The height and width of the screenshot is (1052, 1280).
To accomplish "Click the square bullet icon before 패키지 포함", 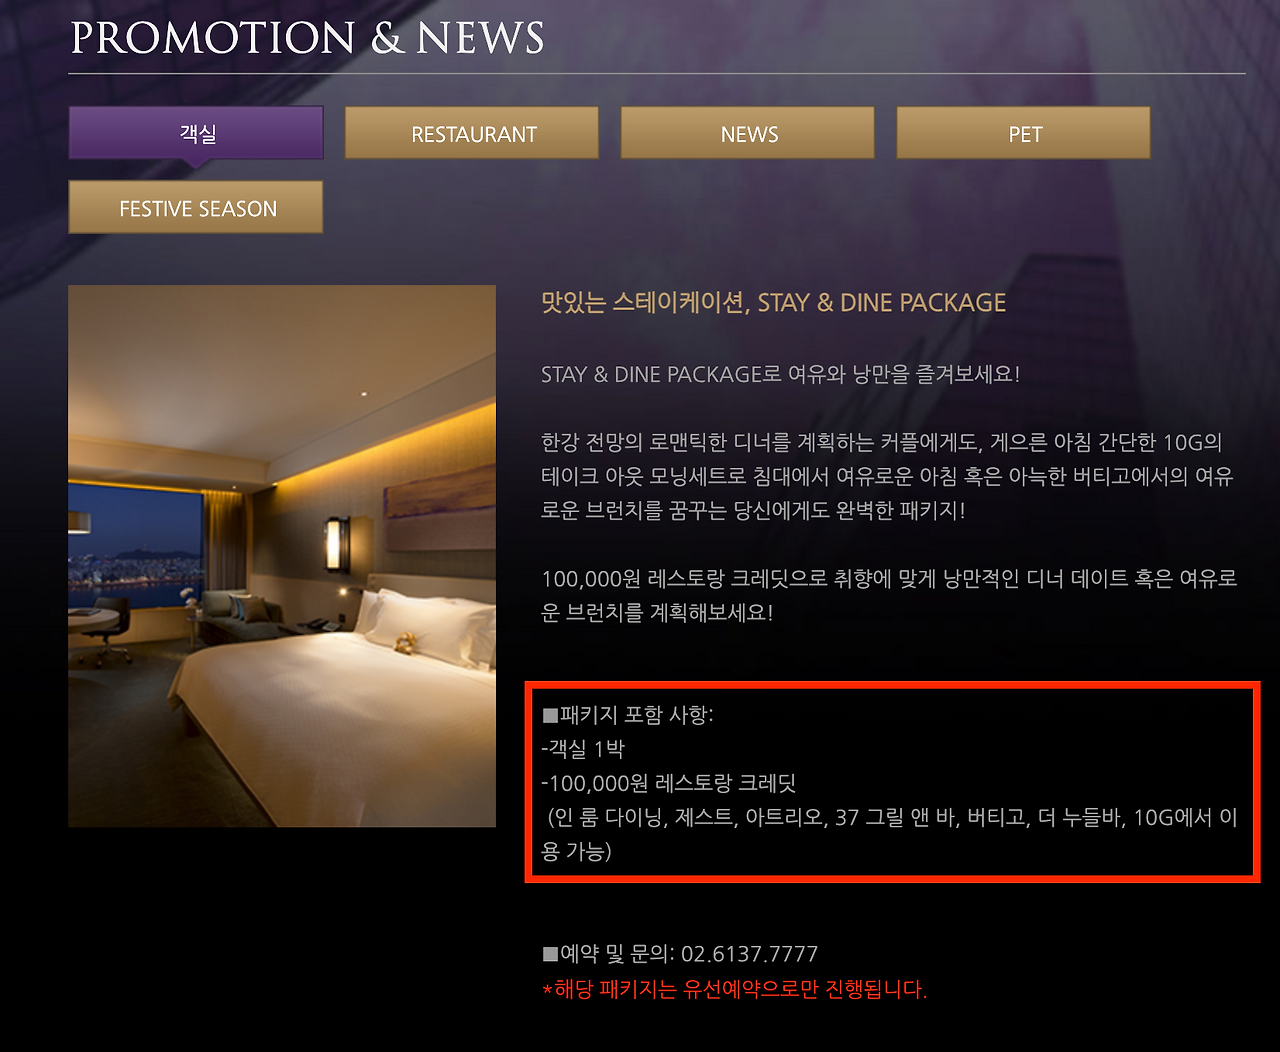I will [550, 716].
